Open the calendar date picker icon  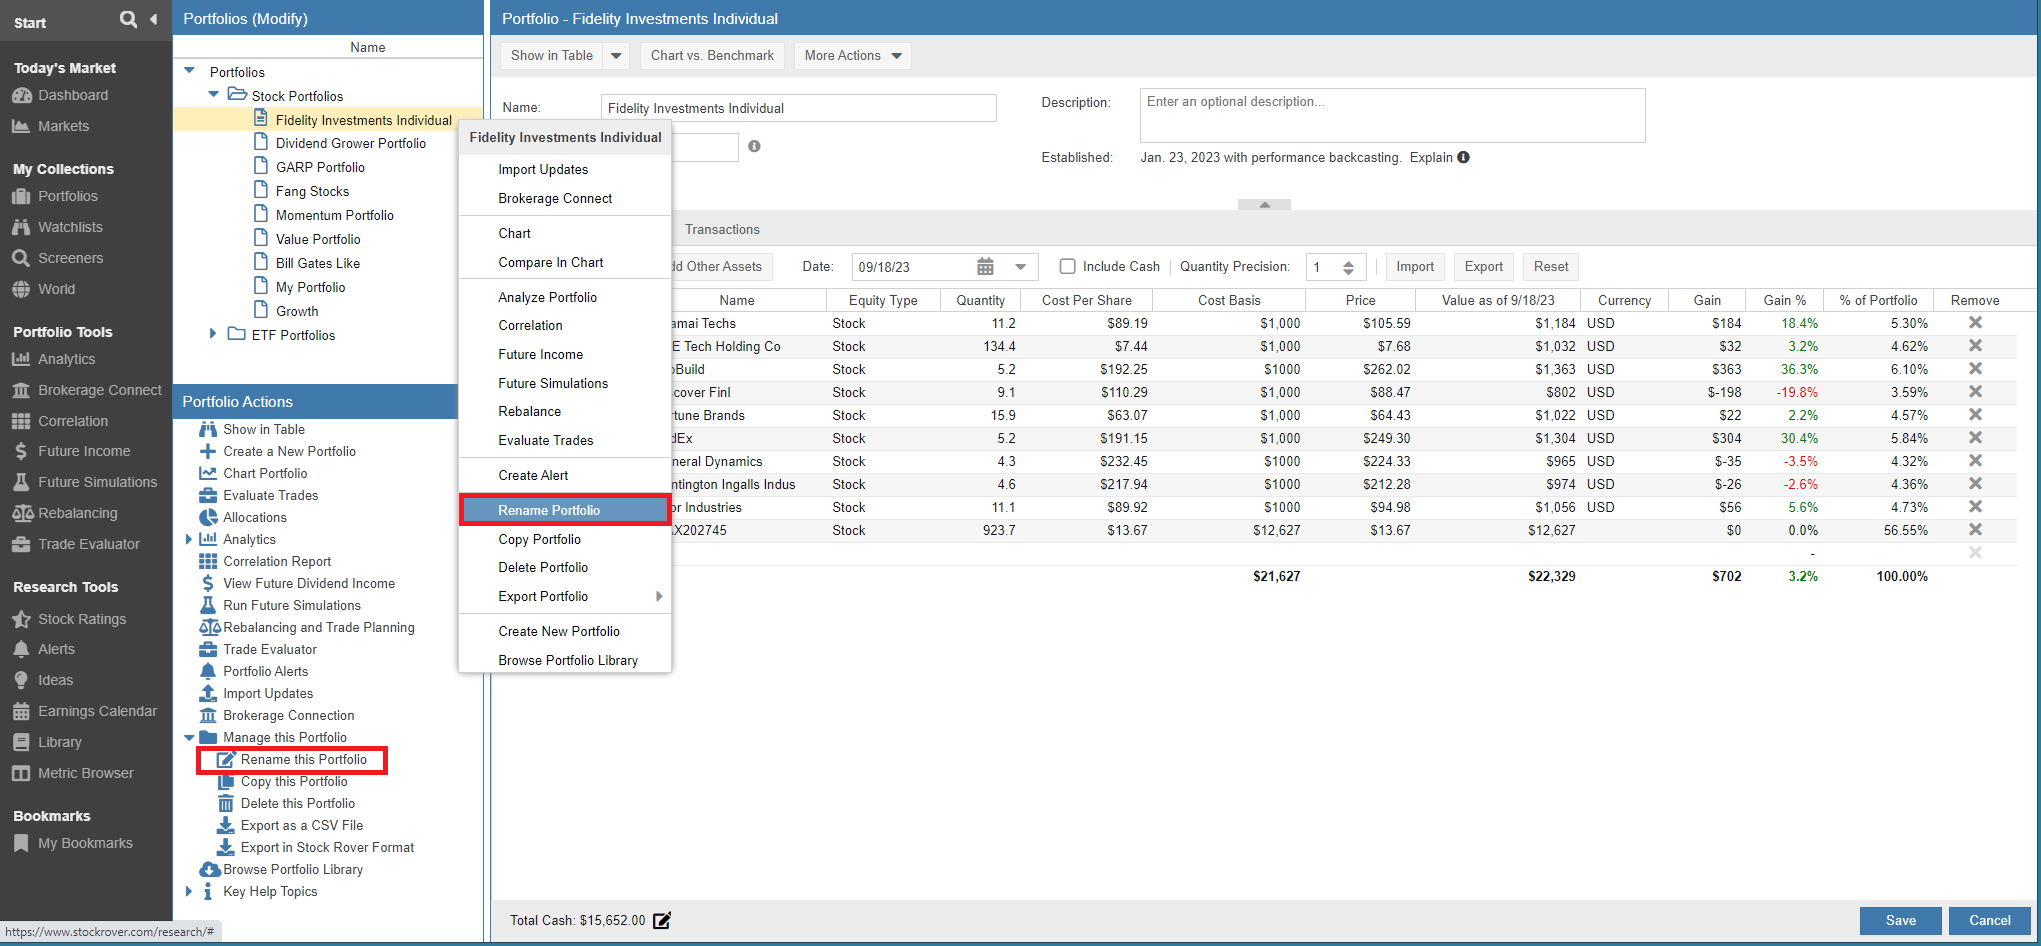click(x=985, y=266)
